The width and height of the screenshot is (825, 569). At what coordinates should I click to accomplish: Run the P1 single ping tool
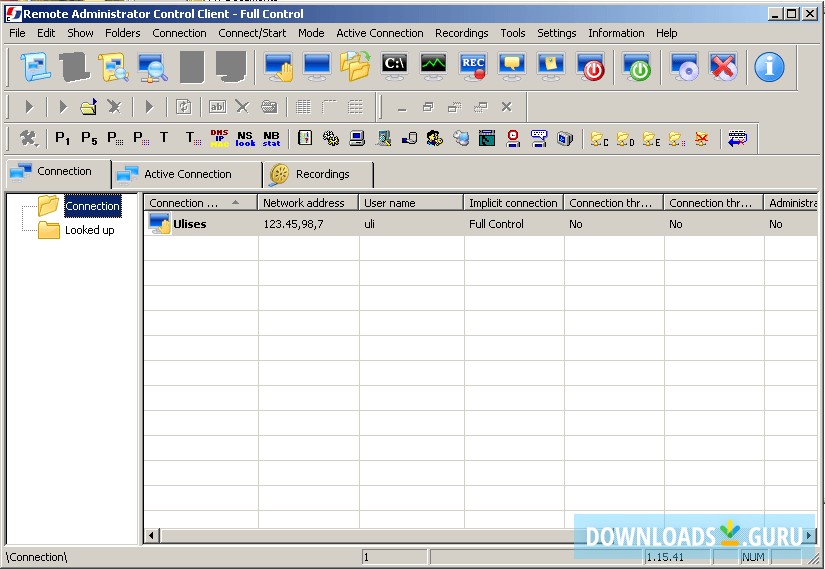click(63, 138)
